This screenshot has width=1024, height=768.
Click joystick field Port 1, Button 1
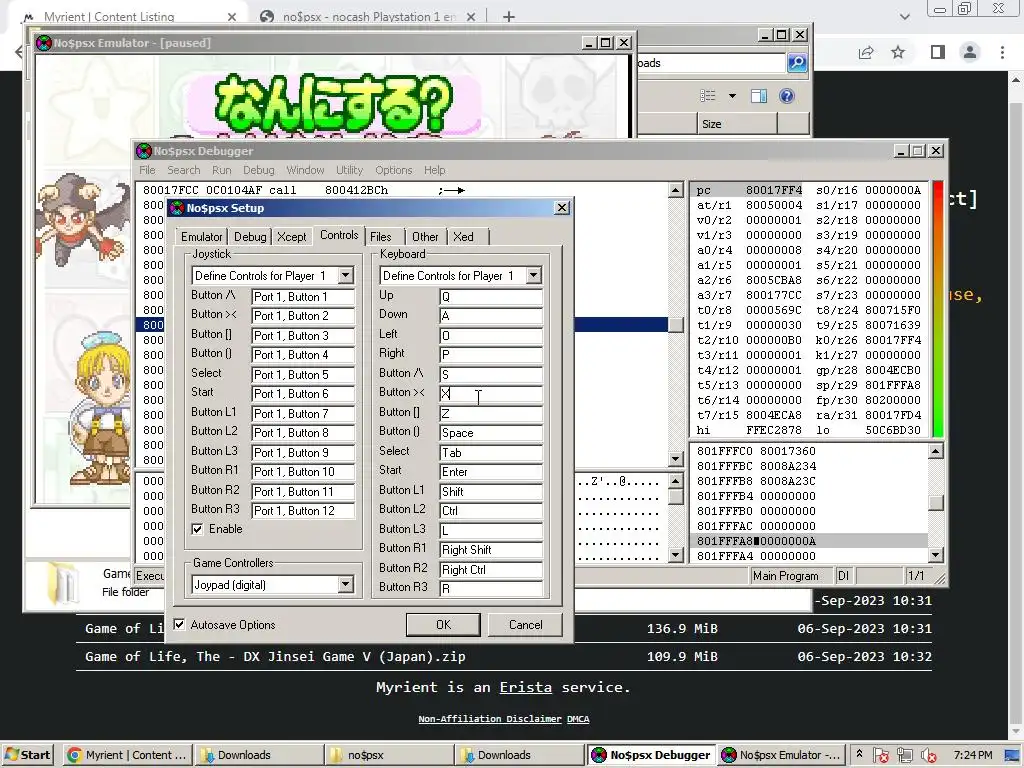pos(303,296)
